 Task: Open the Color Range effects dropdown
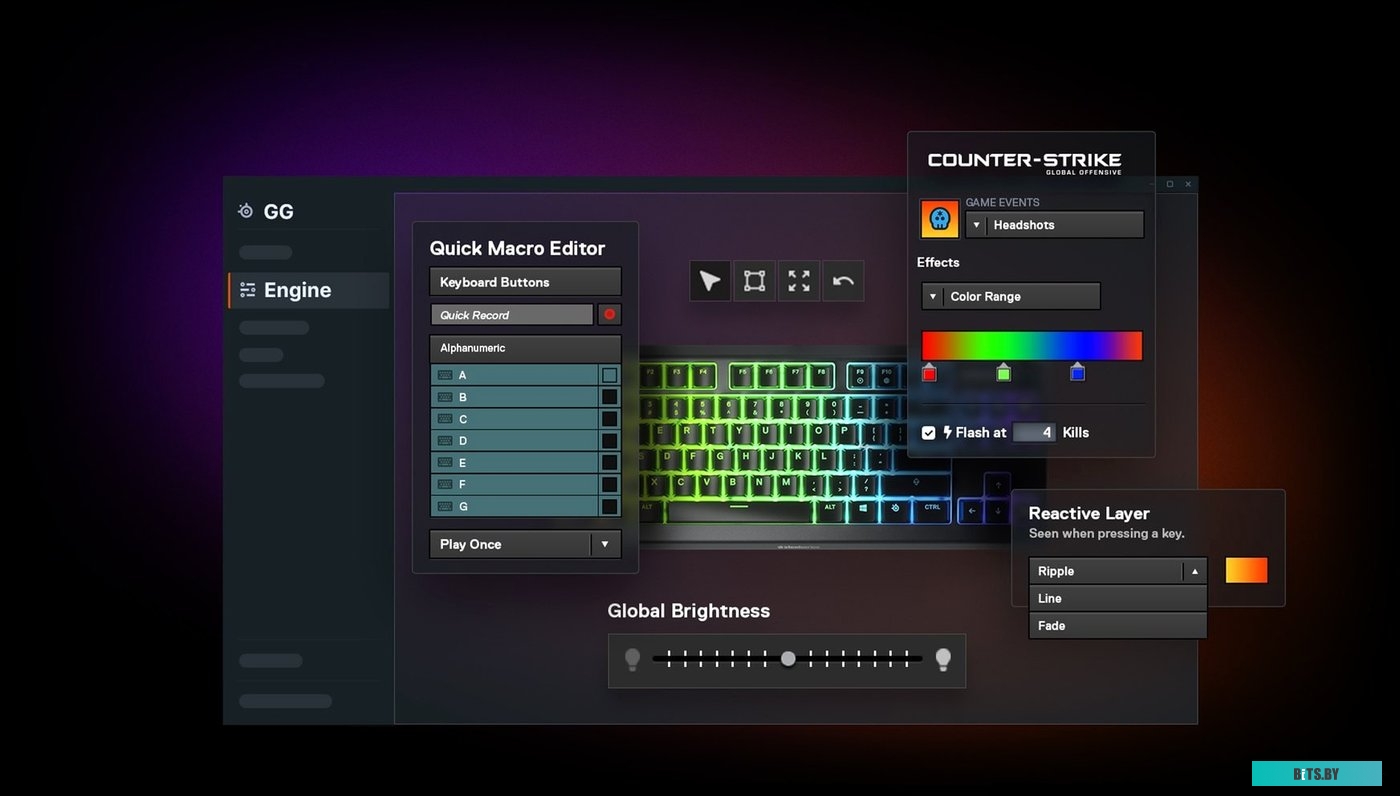(x=1011, y=296)
